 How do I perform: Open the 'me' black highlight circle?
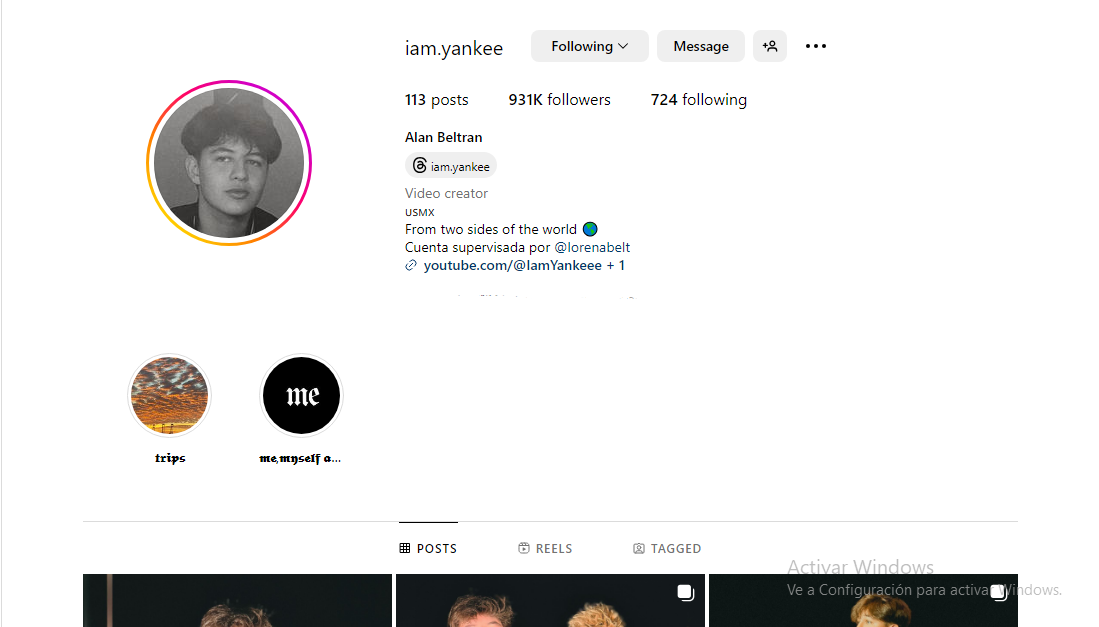coord(301,396)
